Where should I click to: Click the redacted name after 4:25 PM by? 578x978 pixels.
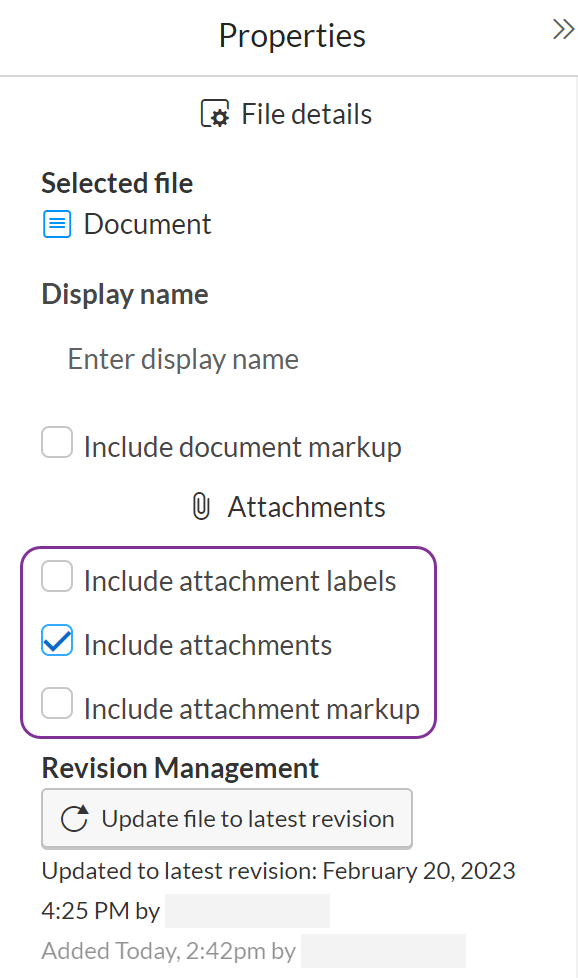247,910
